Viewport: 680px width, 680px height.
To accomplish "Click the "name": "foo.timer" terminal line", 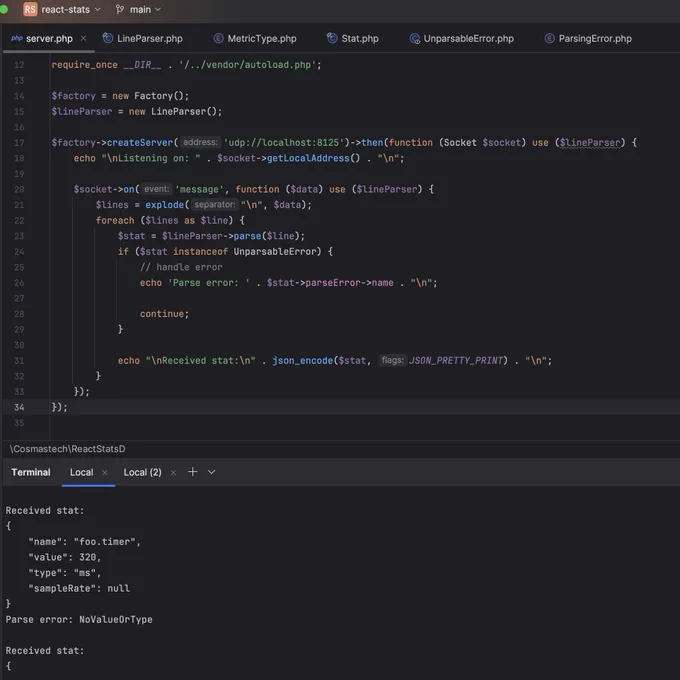I will click(x=84, y=542).
